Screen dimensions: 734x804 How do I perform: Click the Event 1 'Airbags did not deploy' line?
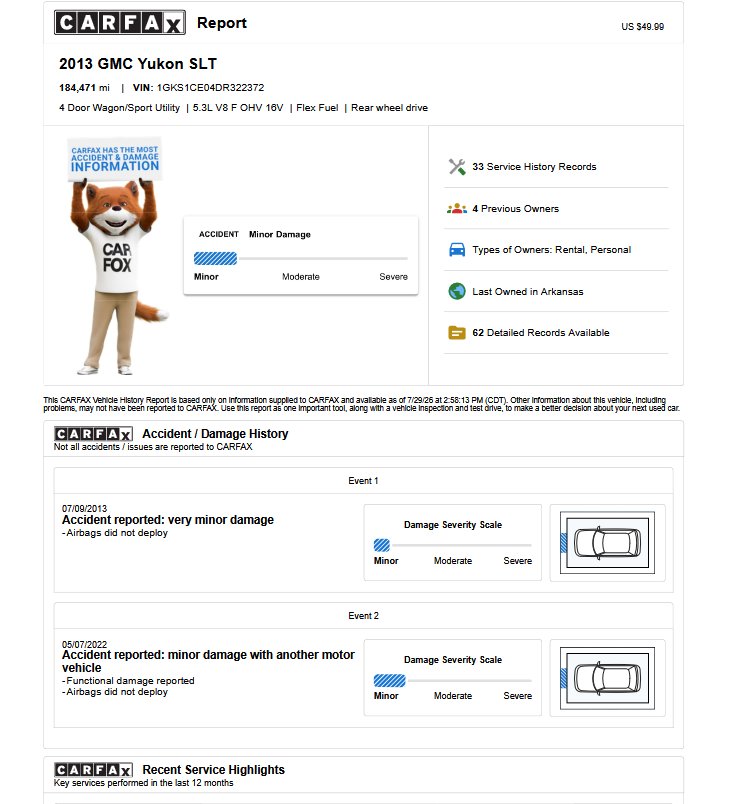coord(115,533)
